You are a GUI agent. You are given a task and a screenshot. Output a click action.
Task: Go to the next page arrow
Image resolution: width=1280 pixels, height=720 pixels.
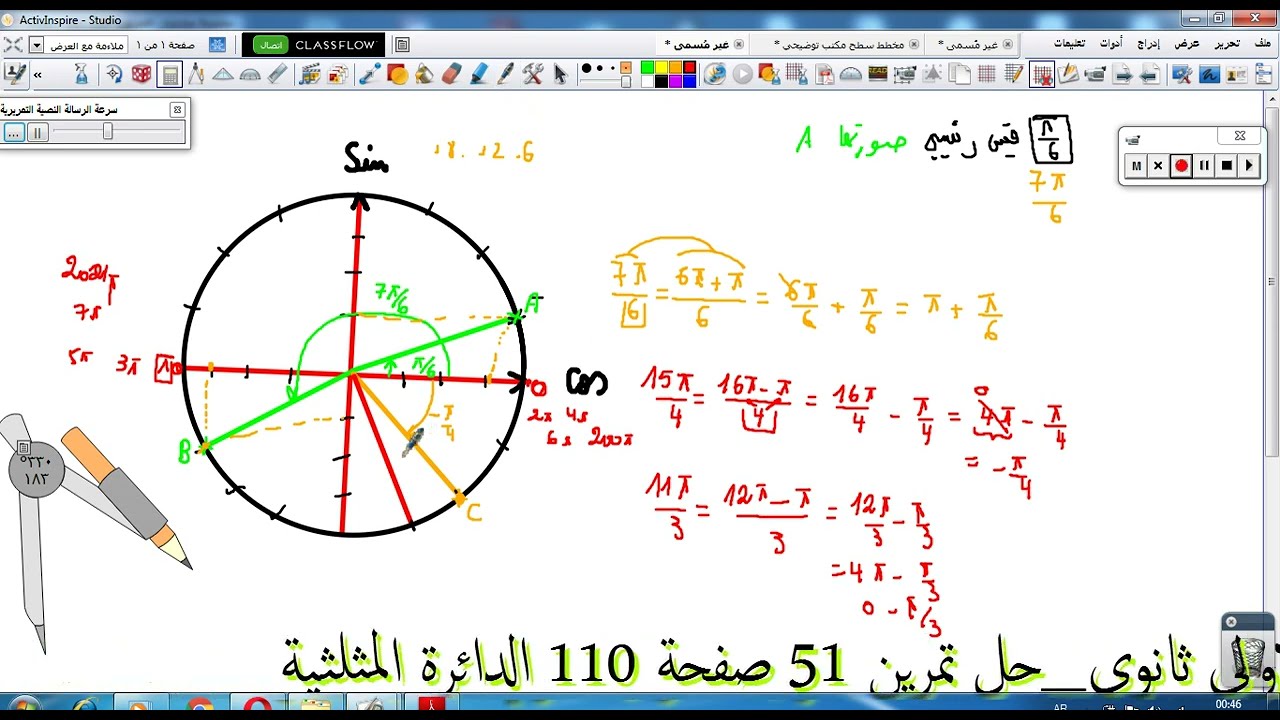tap(1123, 74)
